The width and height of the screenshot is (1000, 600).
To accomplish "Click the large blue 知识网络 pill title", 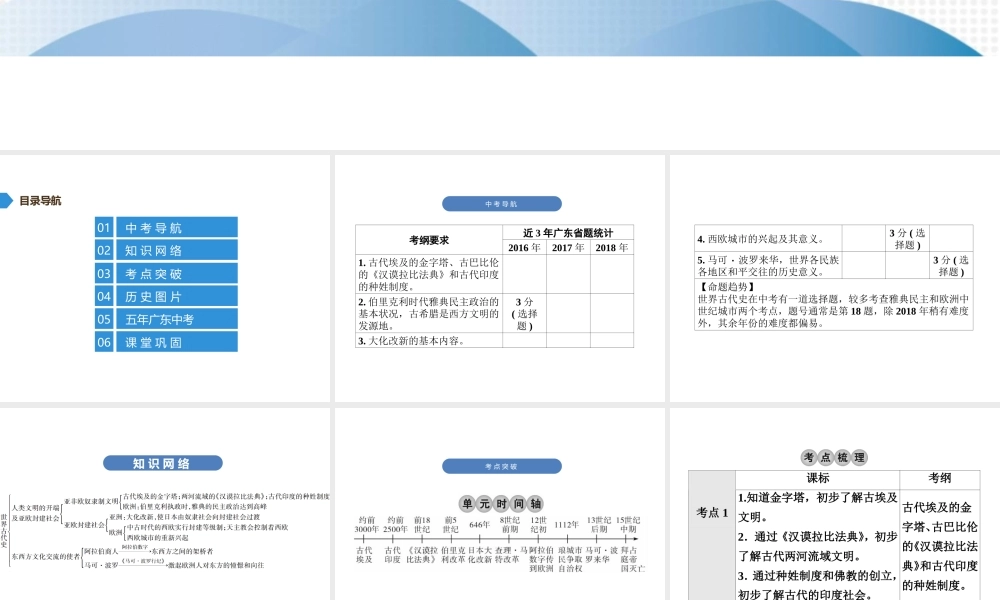I will click(x=163, y=464).
